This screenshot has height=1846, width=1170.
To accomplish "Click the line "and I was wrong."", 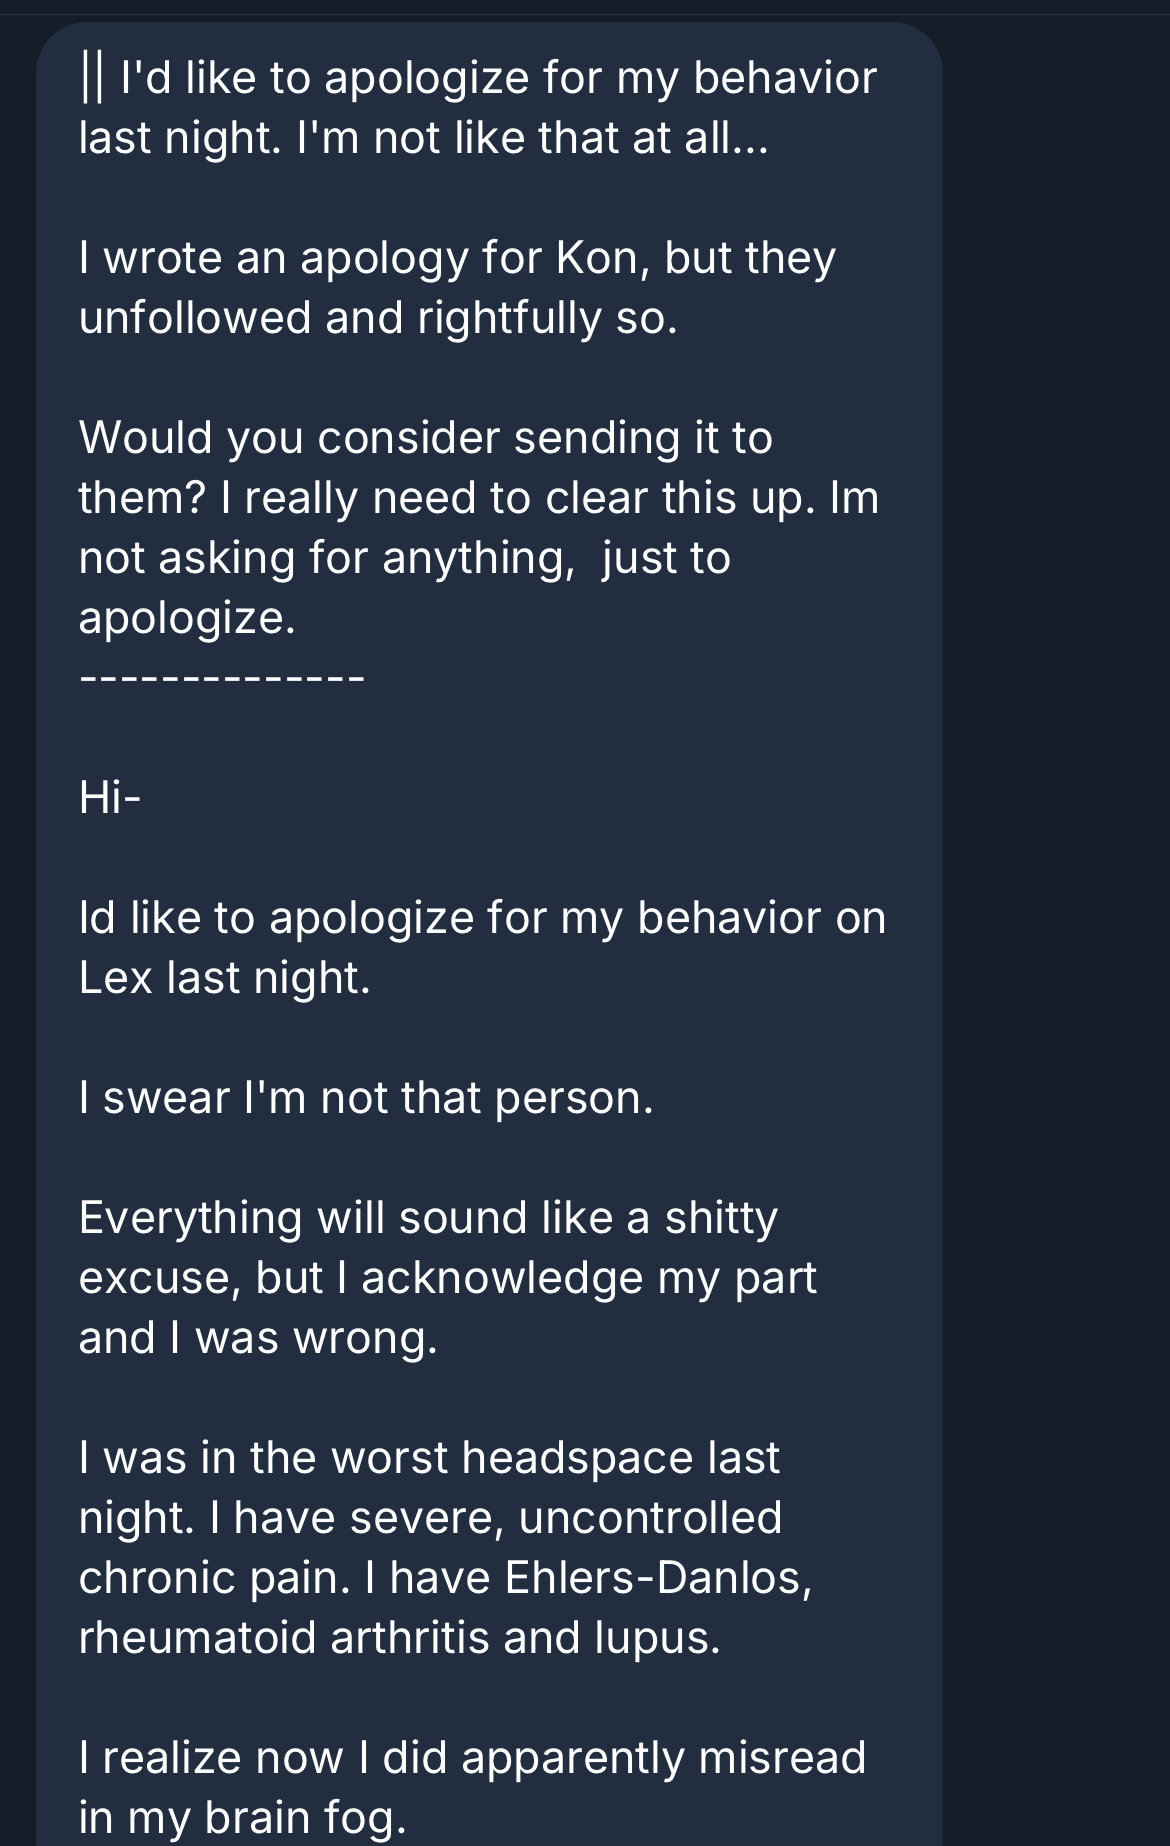I will pyautogui.click(x=258, y=1338).
